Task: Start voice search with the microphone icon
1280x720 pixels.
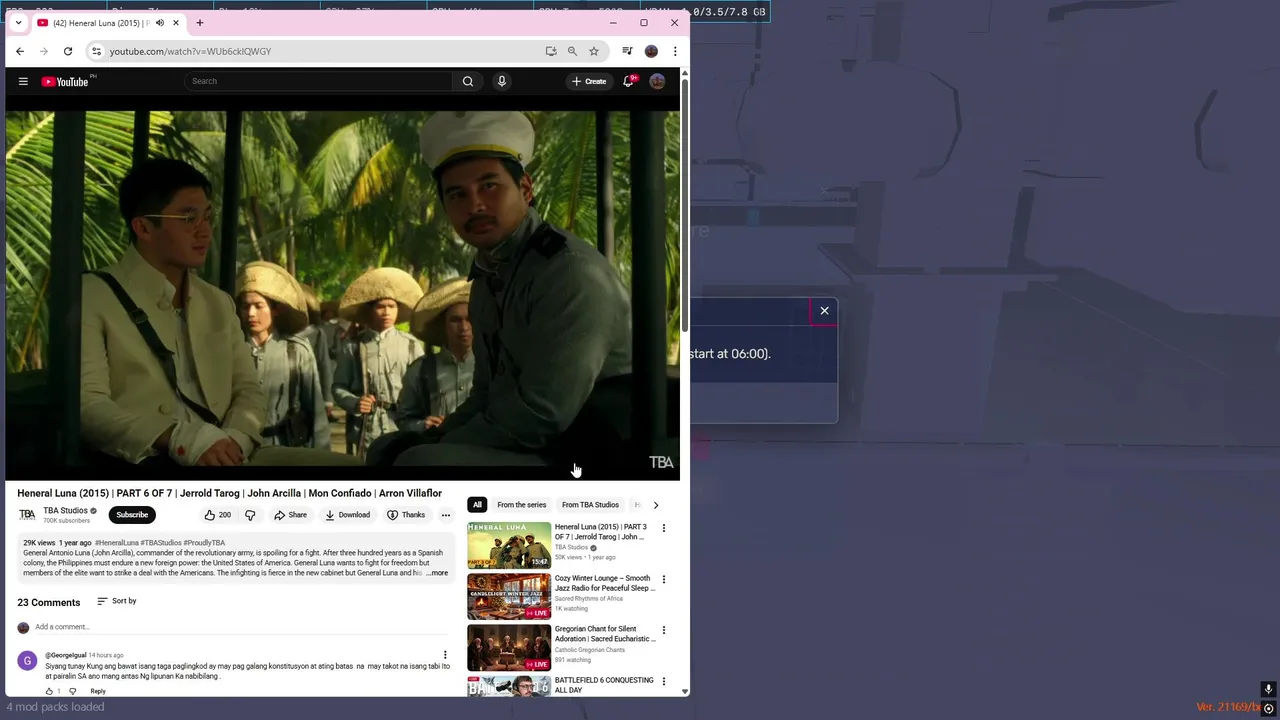Action: click(x=502, y=81)
